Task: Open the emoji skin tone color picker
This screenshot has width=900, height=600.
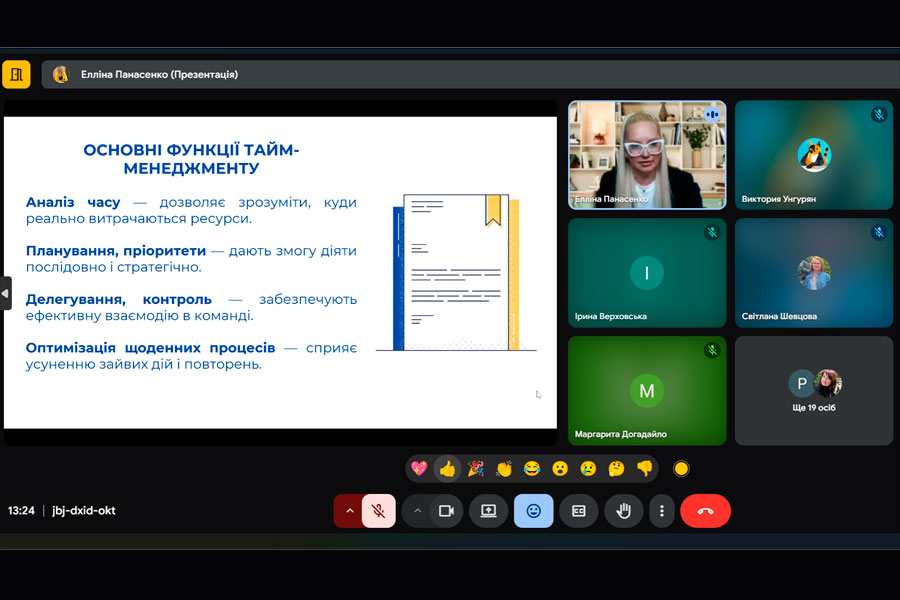Action: [681, 469]
